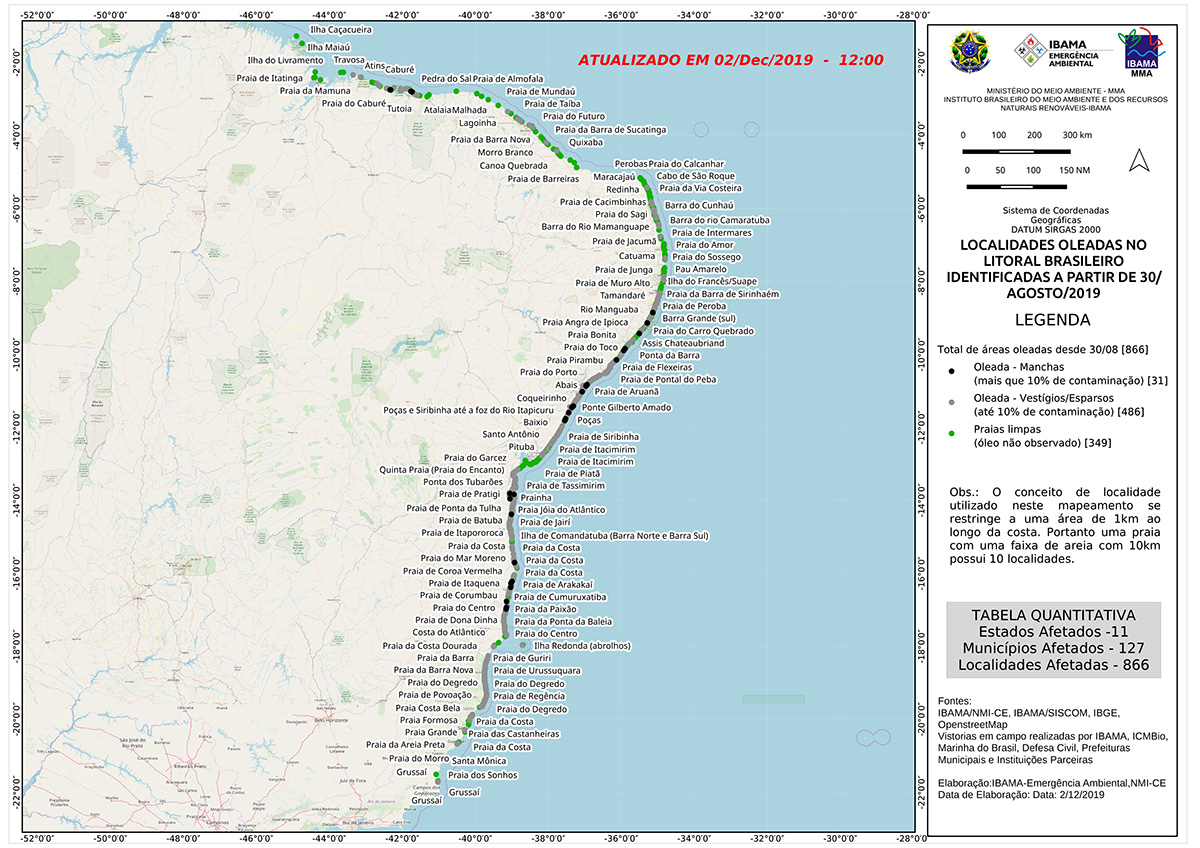Select the 'Ilha Redonda (abrolhos)' label
Screen dimensions: 1200x848
click(583, 646)
